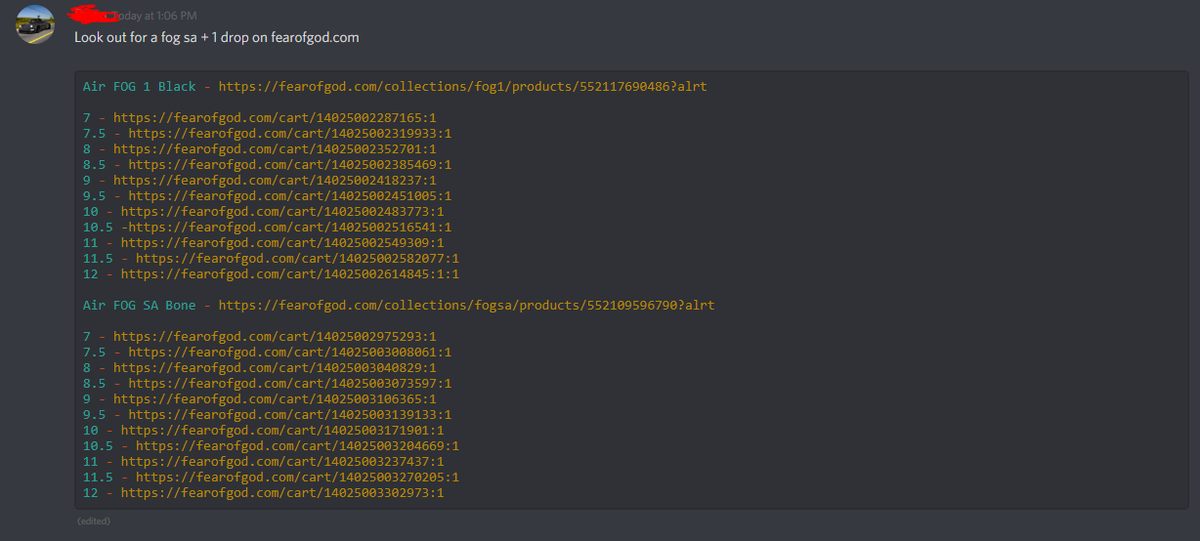Click cart link ending 14025002614845:1:1

(x=290, y=274)
